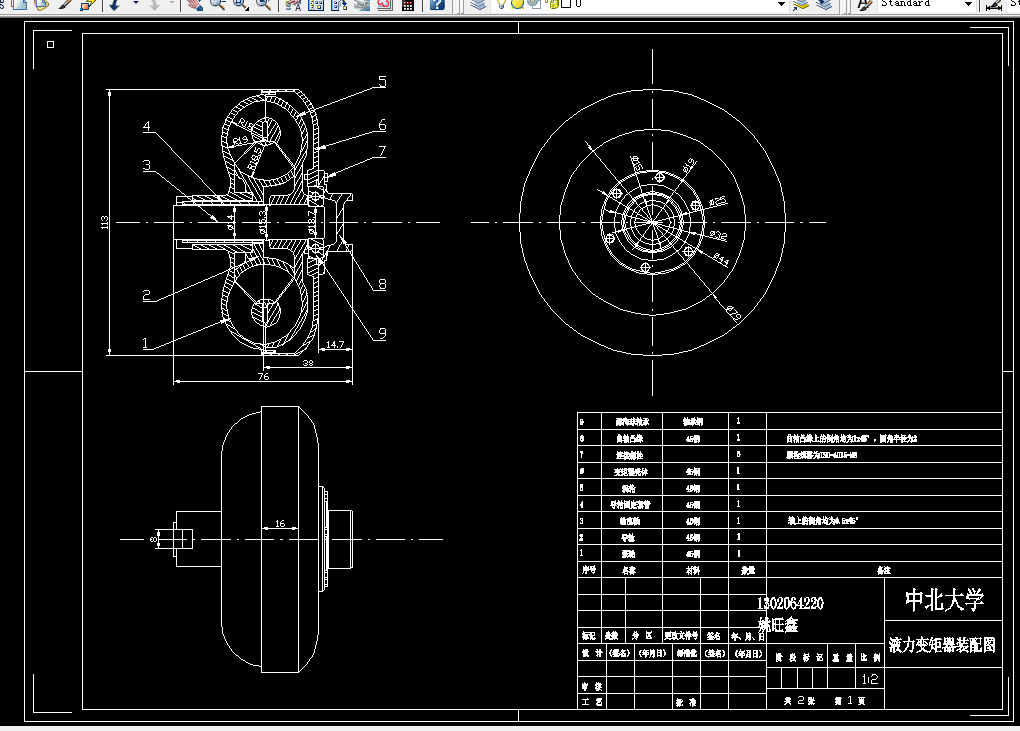This screenshot has height=731, width=1020.
Task: Select the 1:2 scale value cell
Action: [x=870, y=679]
